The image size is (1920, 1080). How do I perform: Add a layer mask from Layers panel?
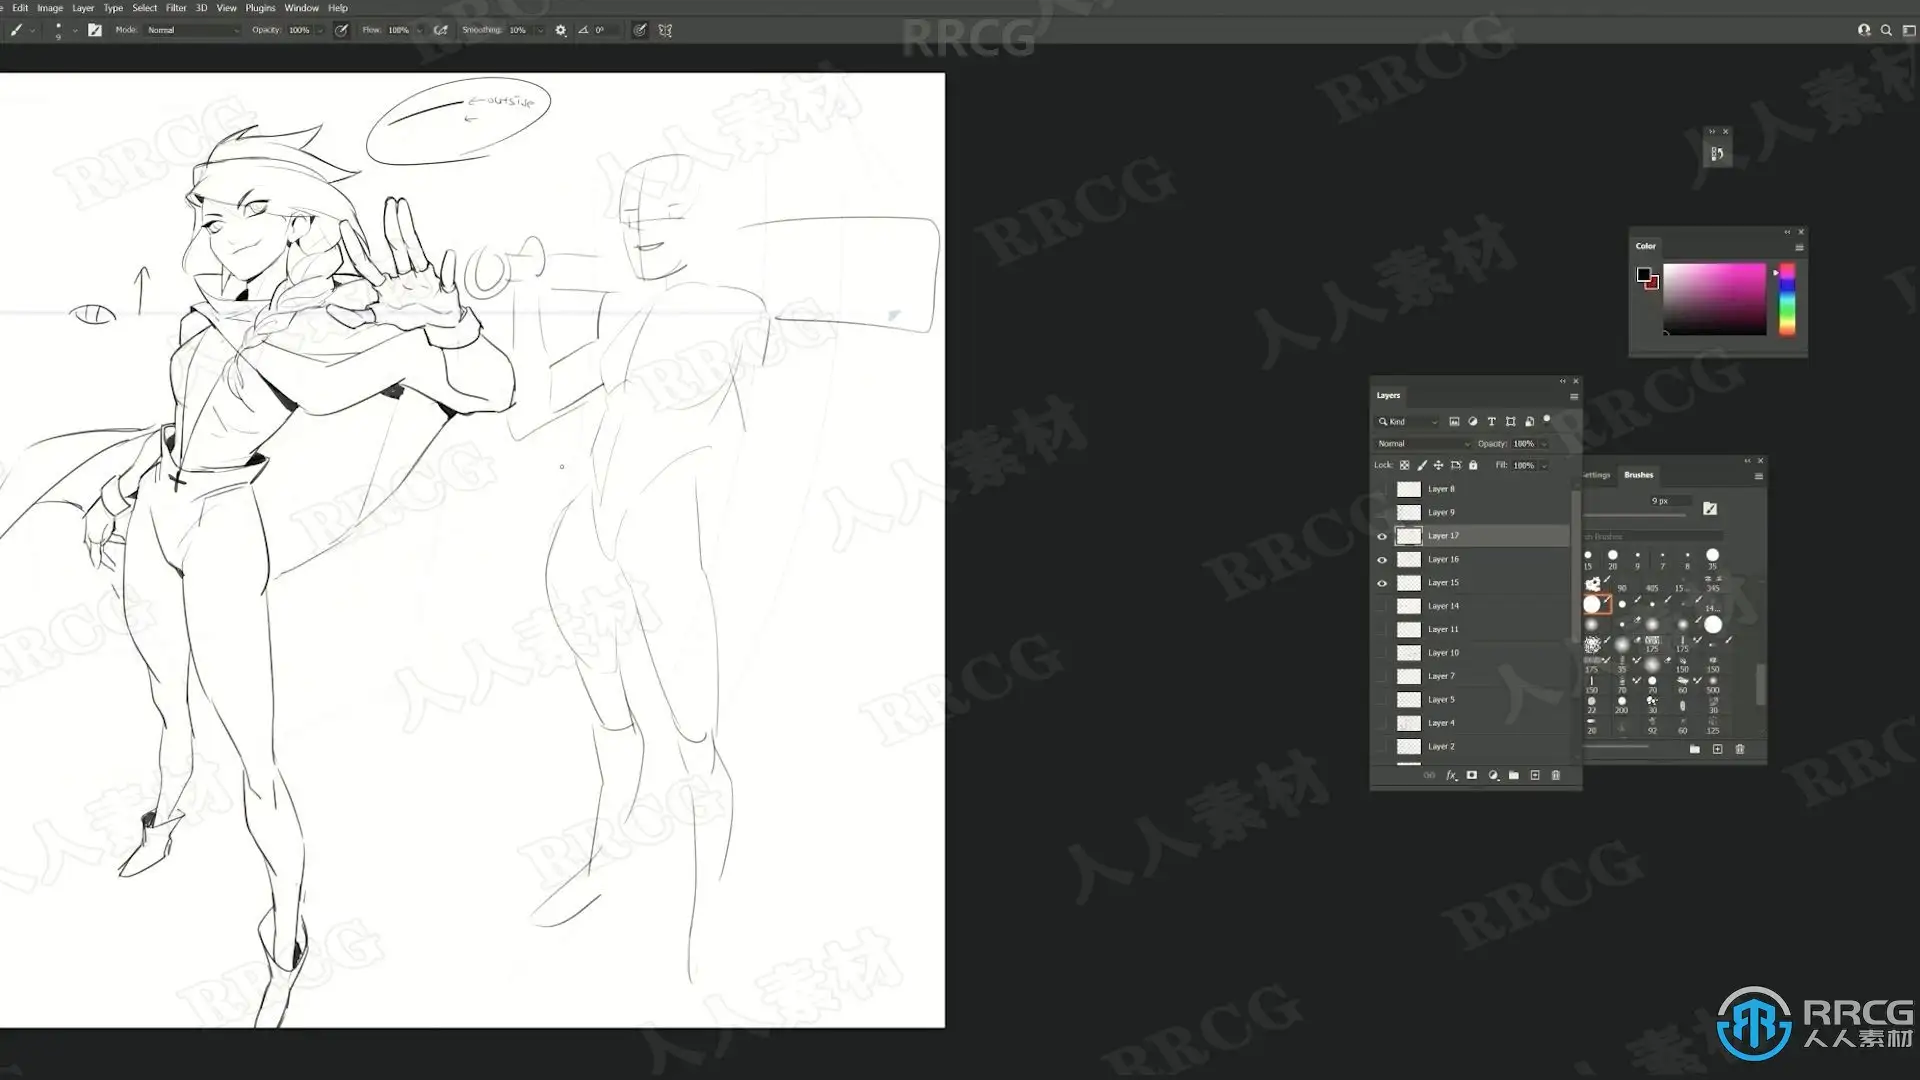(1472, 775)
